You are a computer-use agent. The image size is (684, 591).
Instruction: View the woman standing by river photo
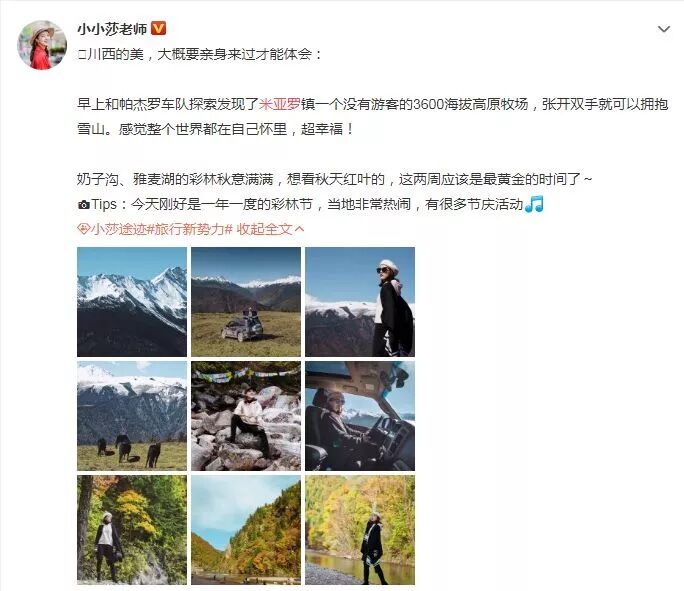360,530
